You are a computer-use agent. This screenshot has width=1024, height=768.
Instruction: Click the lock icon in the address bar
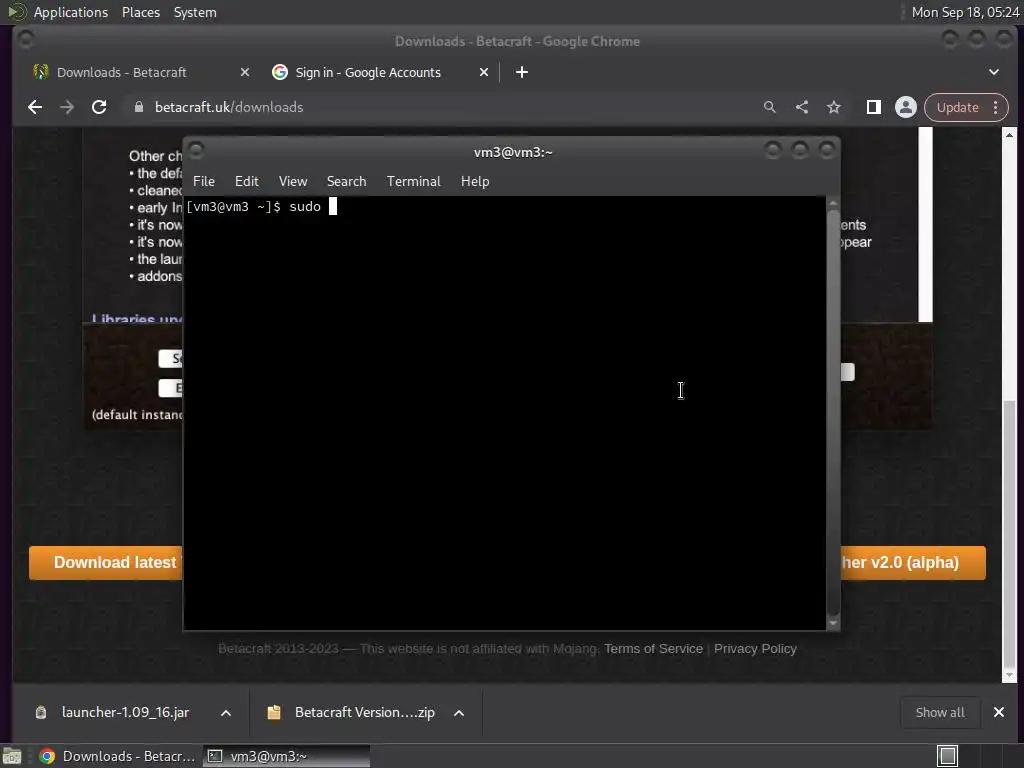point(138,107)
